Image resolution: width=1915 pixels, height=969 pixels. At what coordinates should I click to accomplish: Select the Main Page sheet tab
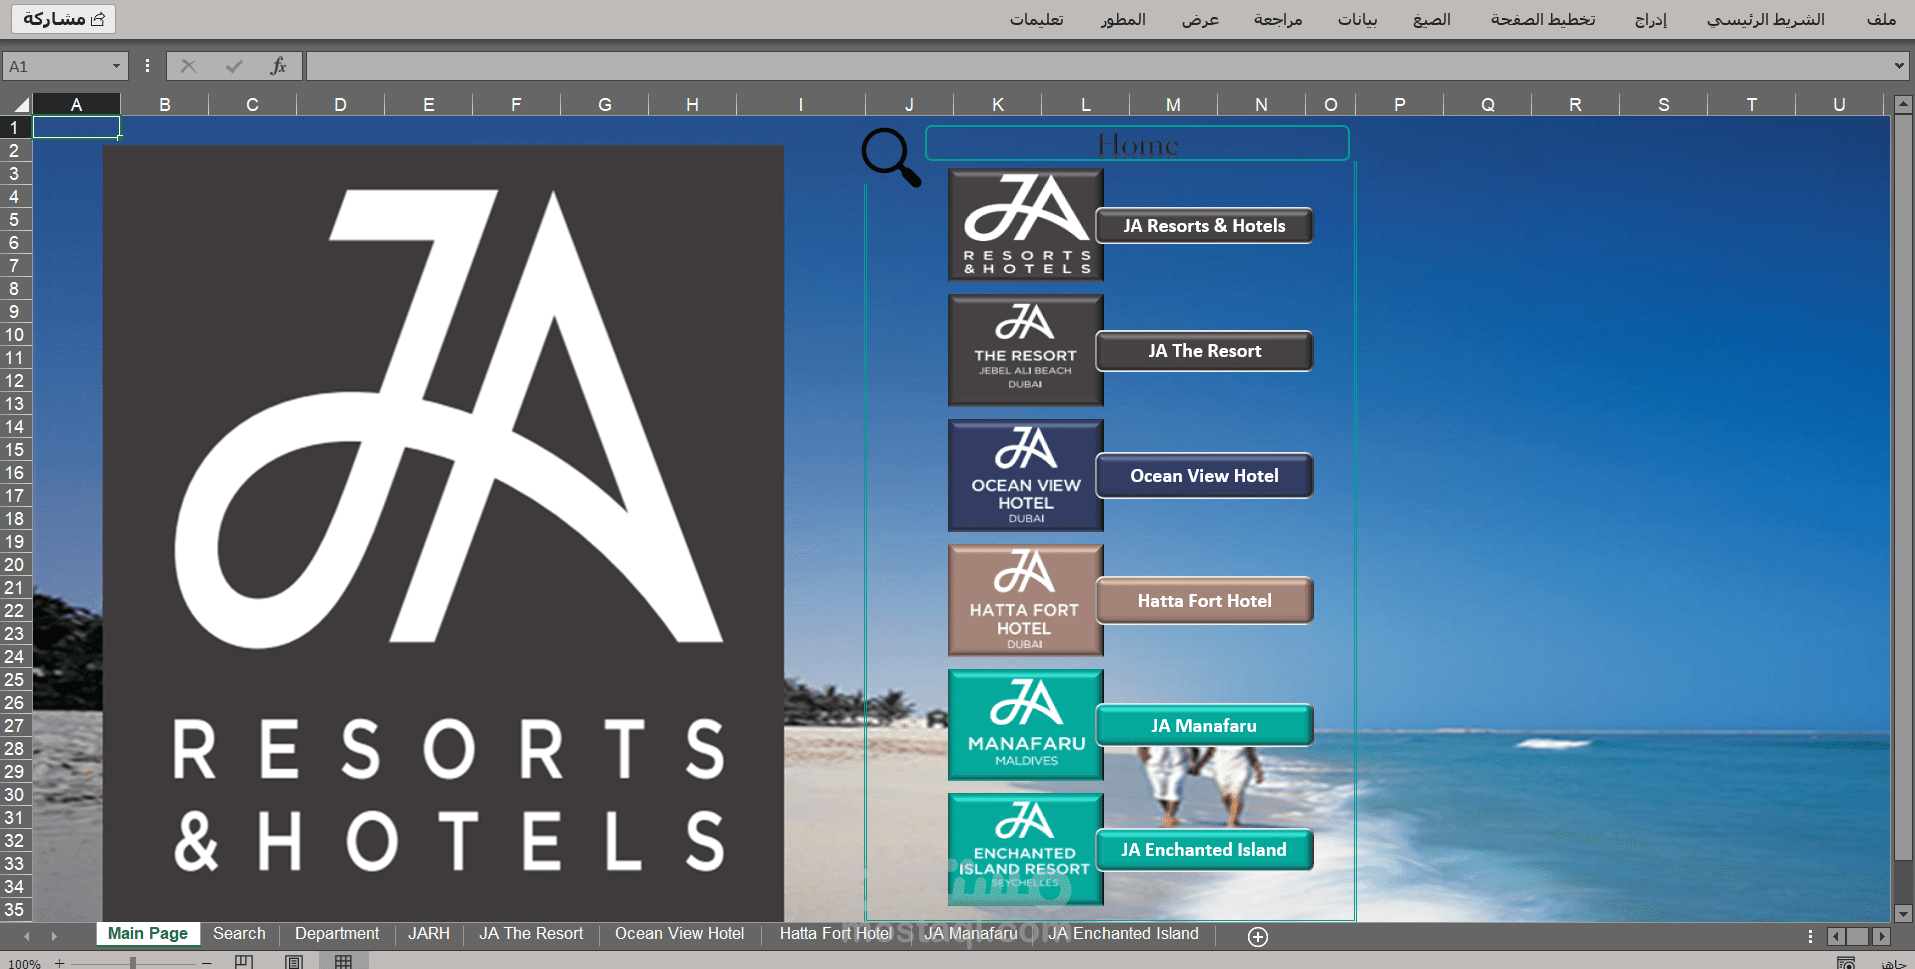coord(148,934)
